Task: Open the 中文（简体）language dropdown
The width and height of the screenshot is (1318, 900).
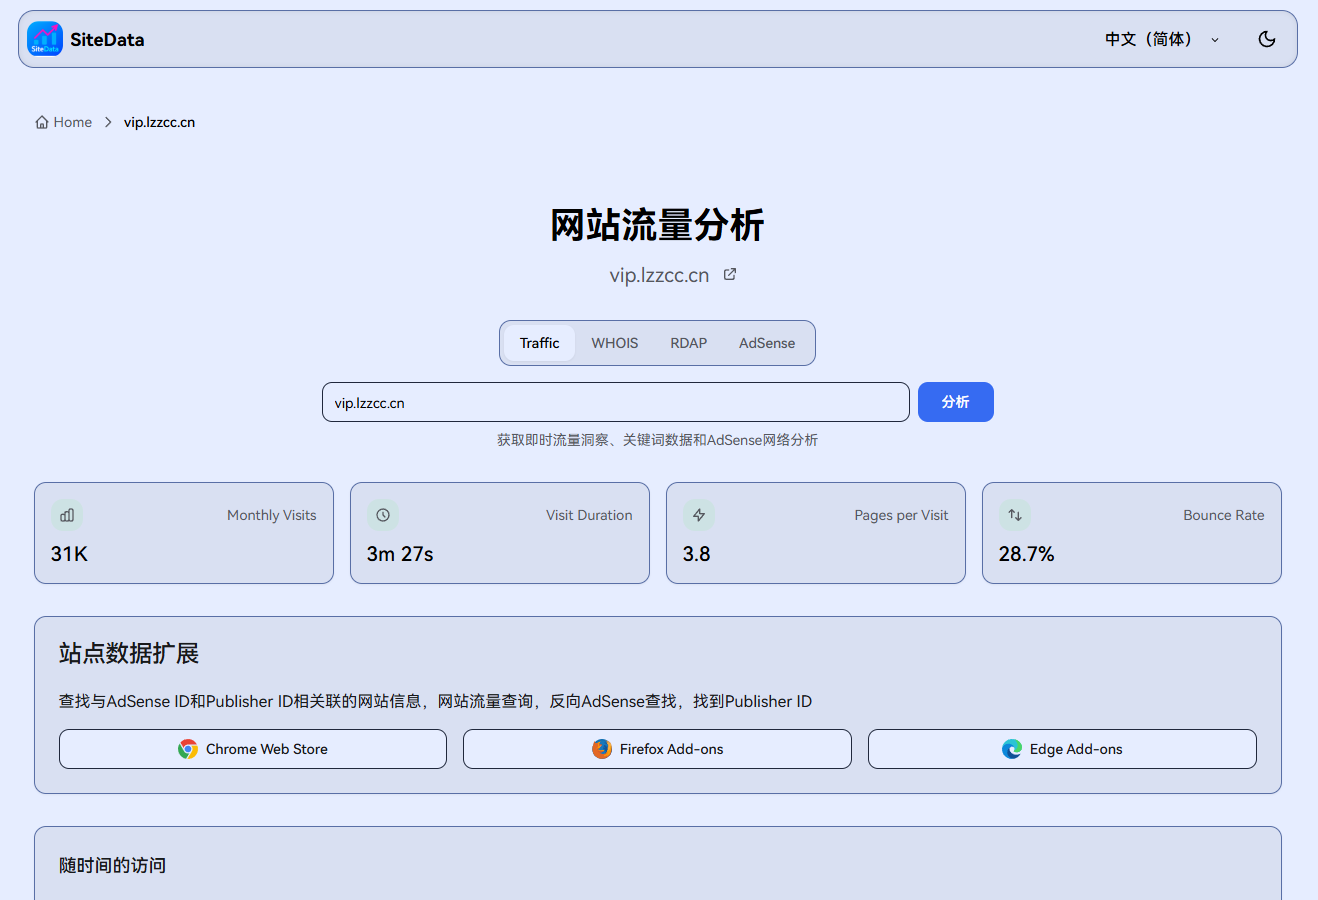Action: [1162, 39]
